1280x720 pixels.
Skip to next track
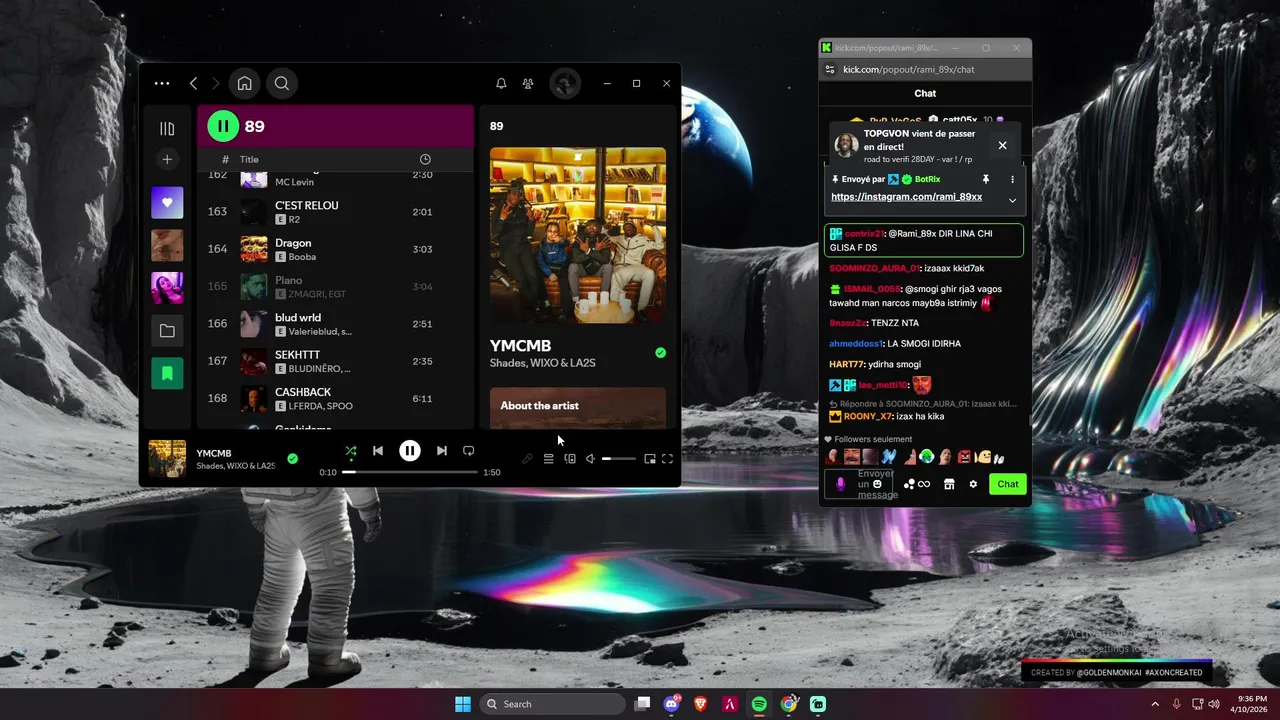(441, 451)
